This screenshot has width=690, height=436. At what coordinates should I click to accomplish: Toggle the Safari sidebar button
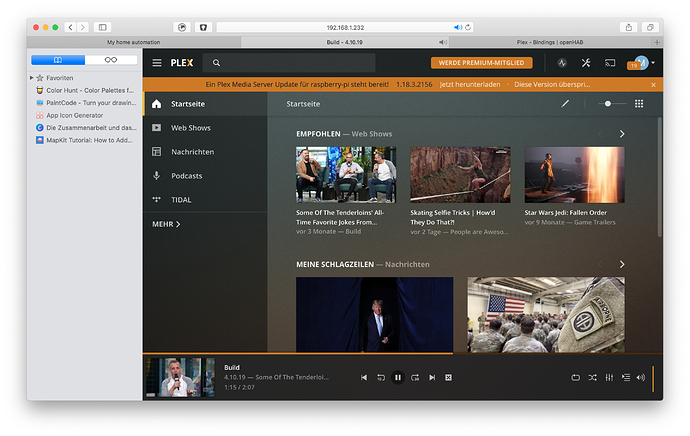103,27
